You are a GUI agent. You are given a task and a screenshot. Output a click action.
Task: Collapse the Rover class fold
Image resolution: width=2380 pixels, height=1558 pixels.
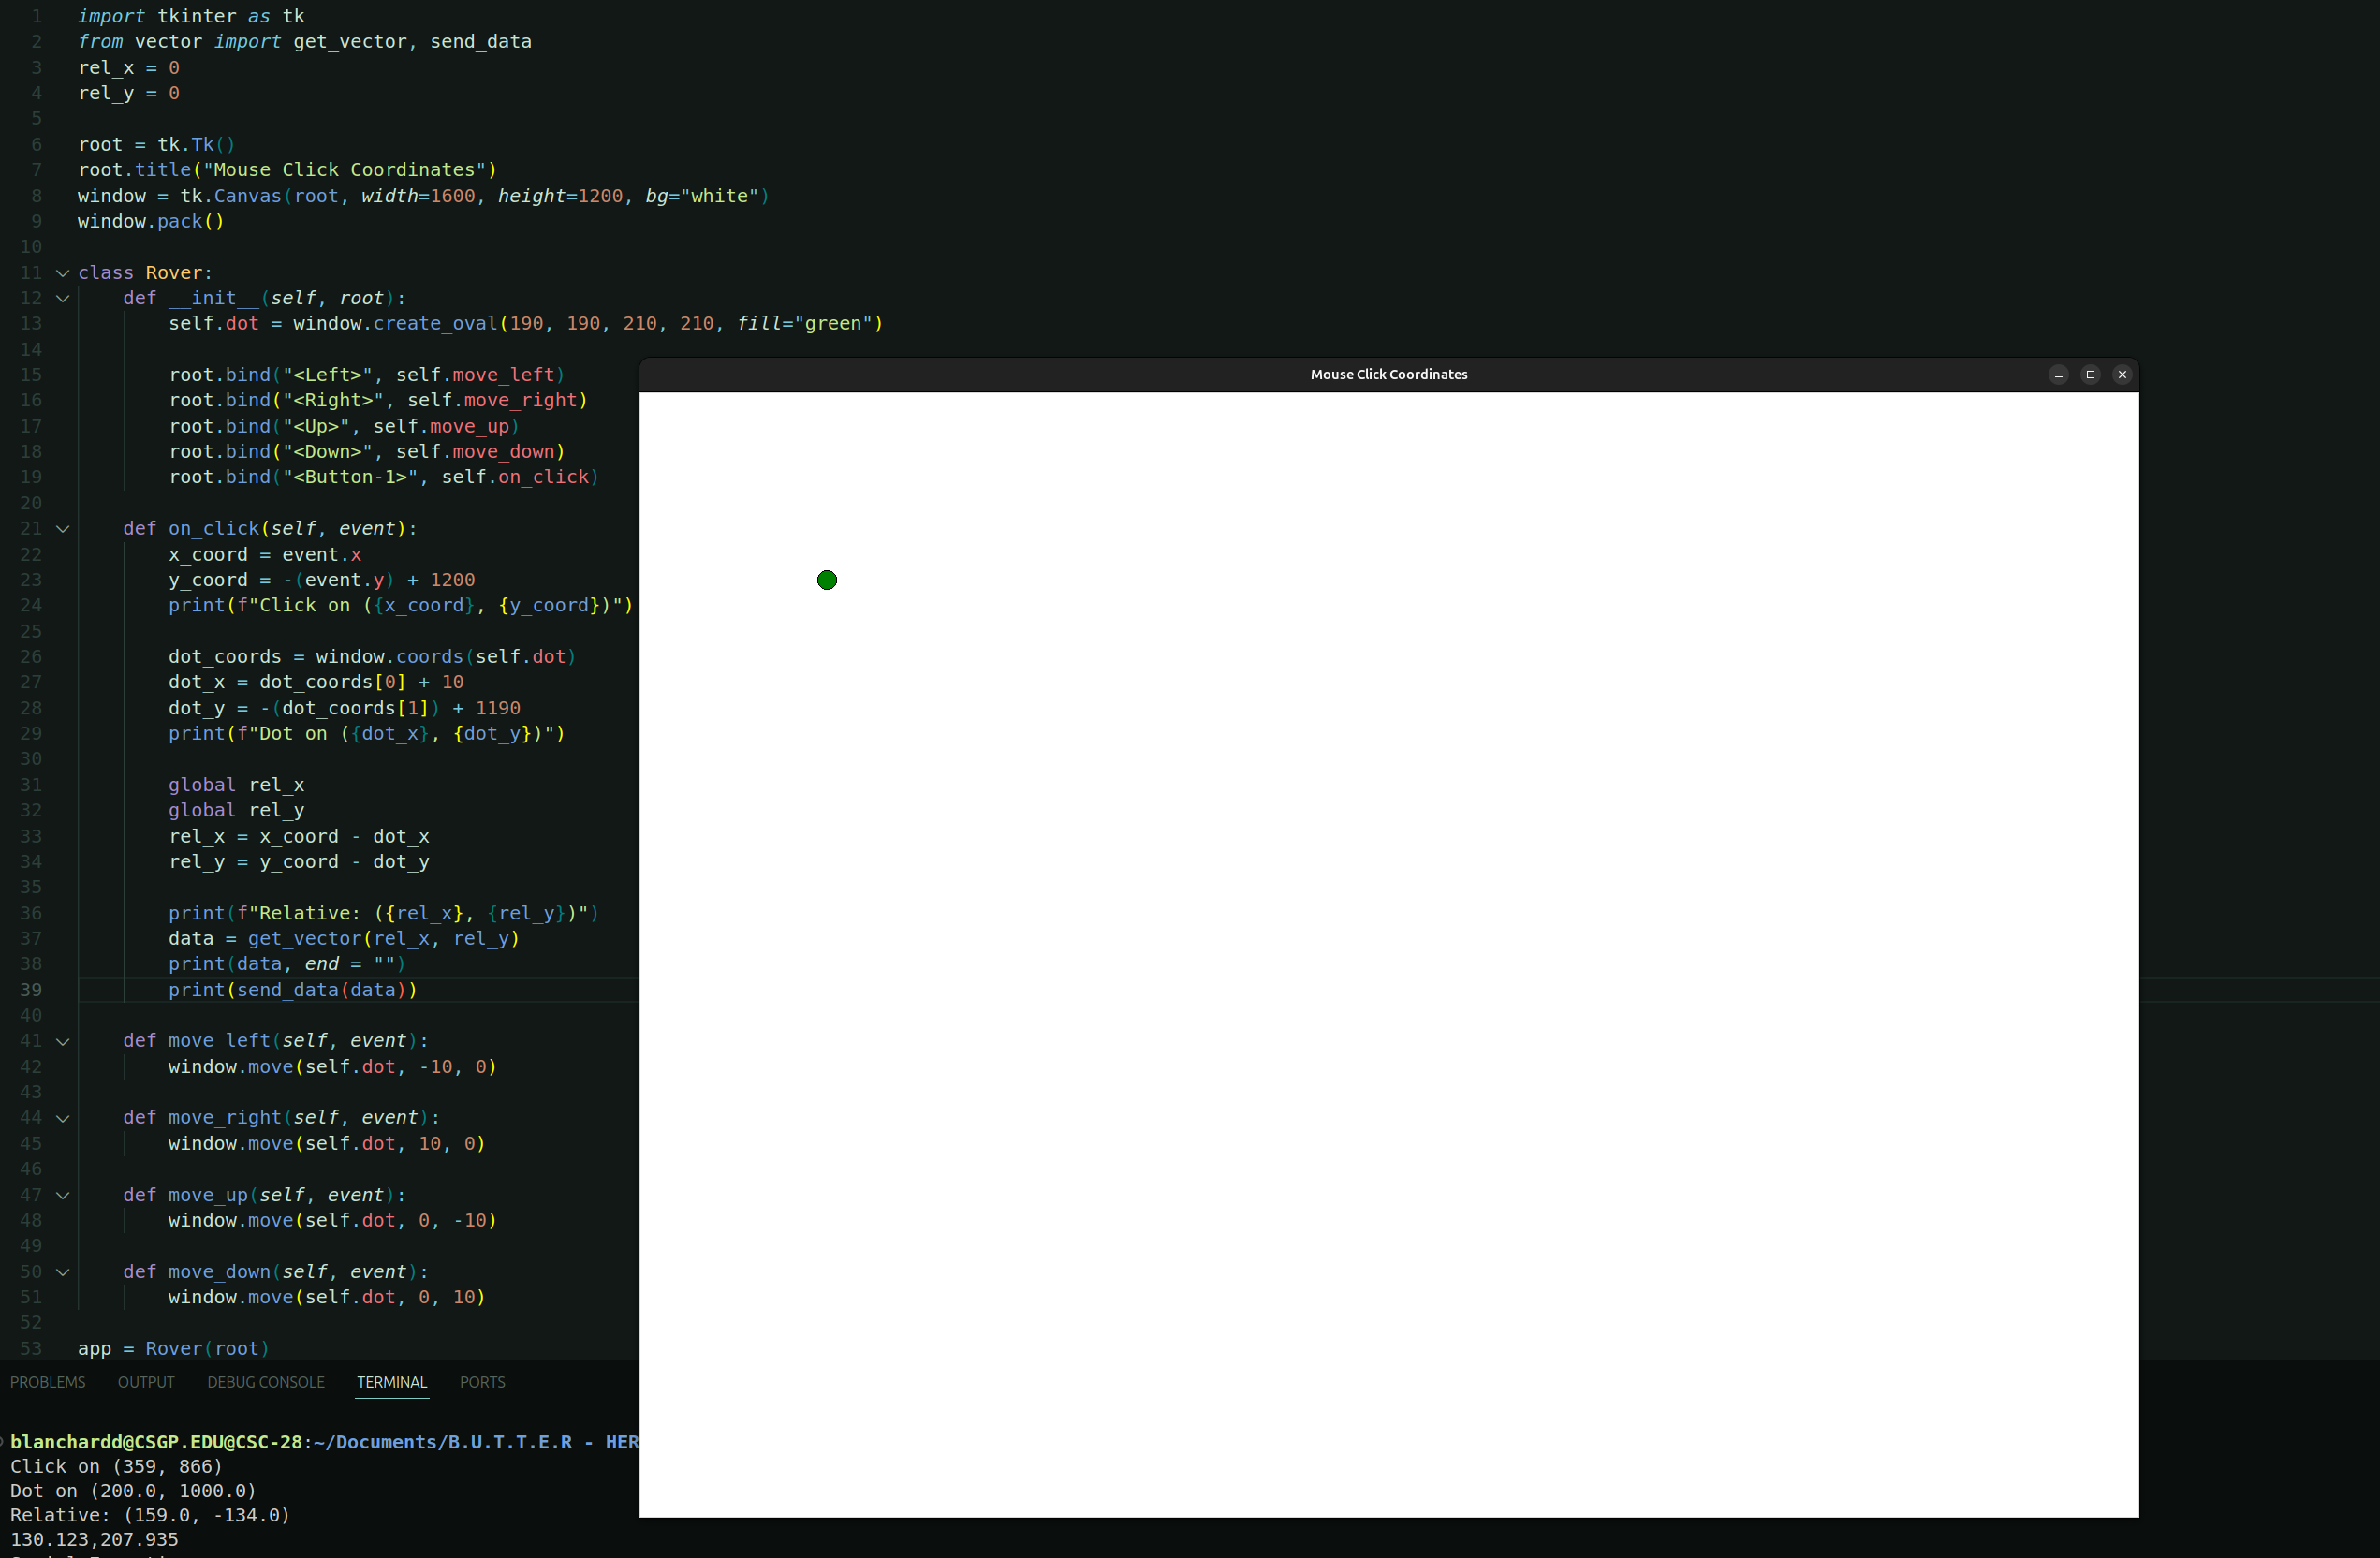pos(61,272)
